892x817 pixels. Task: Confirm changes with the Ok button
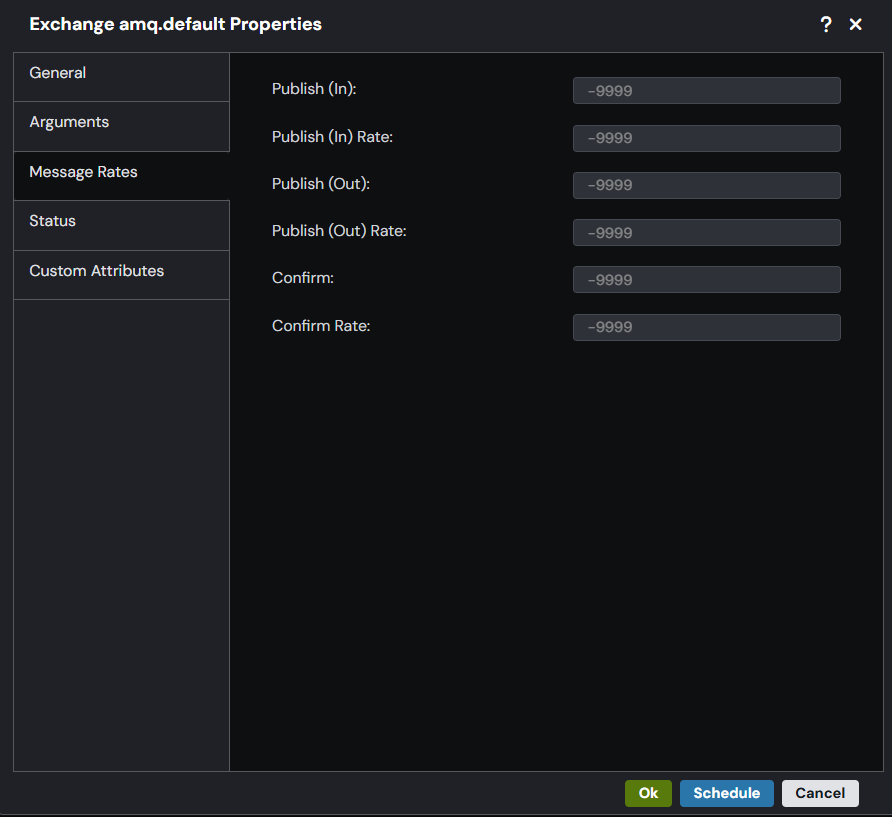point(648,793)
